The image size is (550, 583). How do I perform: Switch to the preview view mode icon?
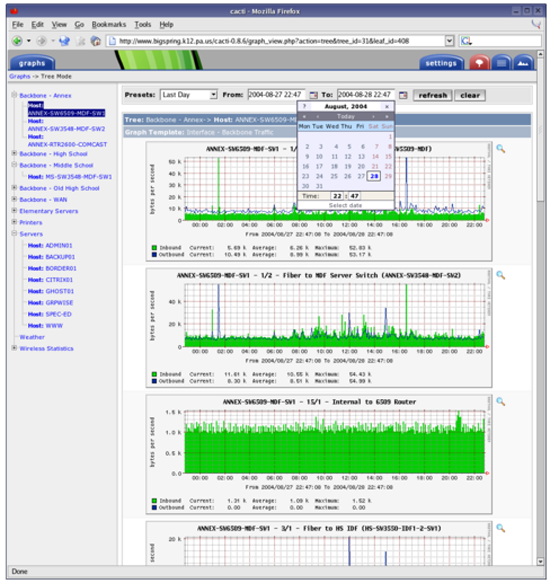(523, 63)
